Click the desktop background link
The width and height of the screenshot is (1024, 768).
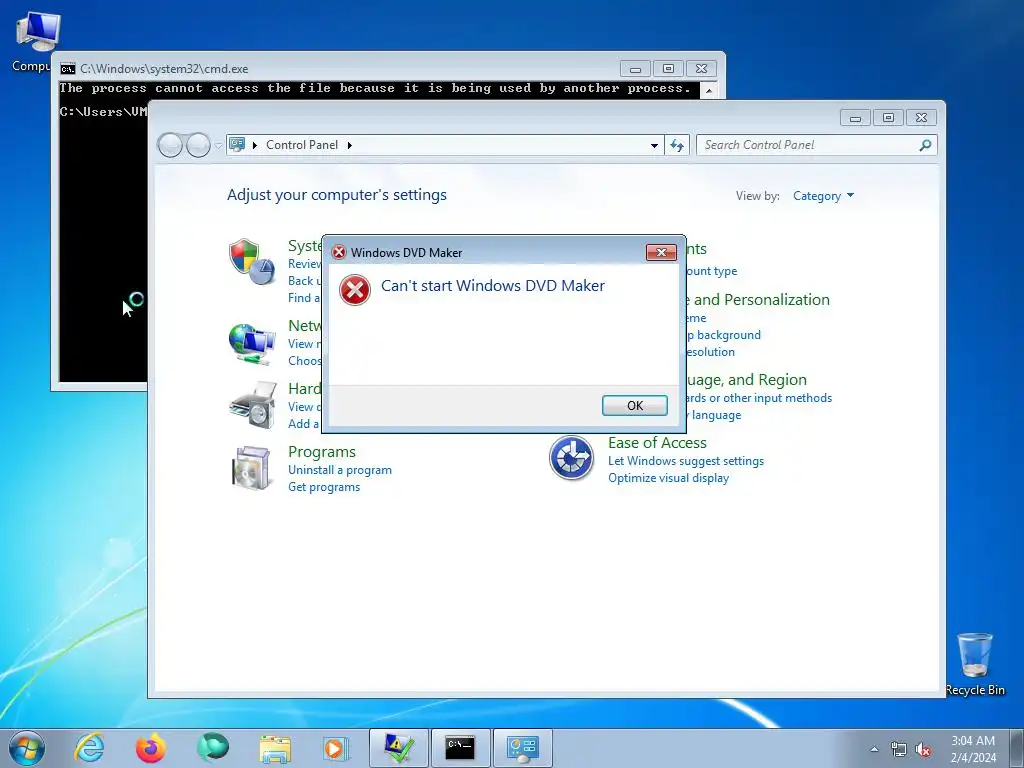click(x=724, y=335)
